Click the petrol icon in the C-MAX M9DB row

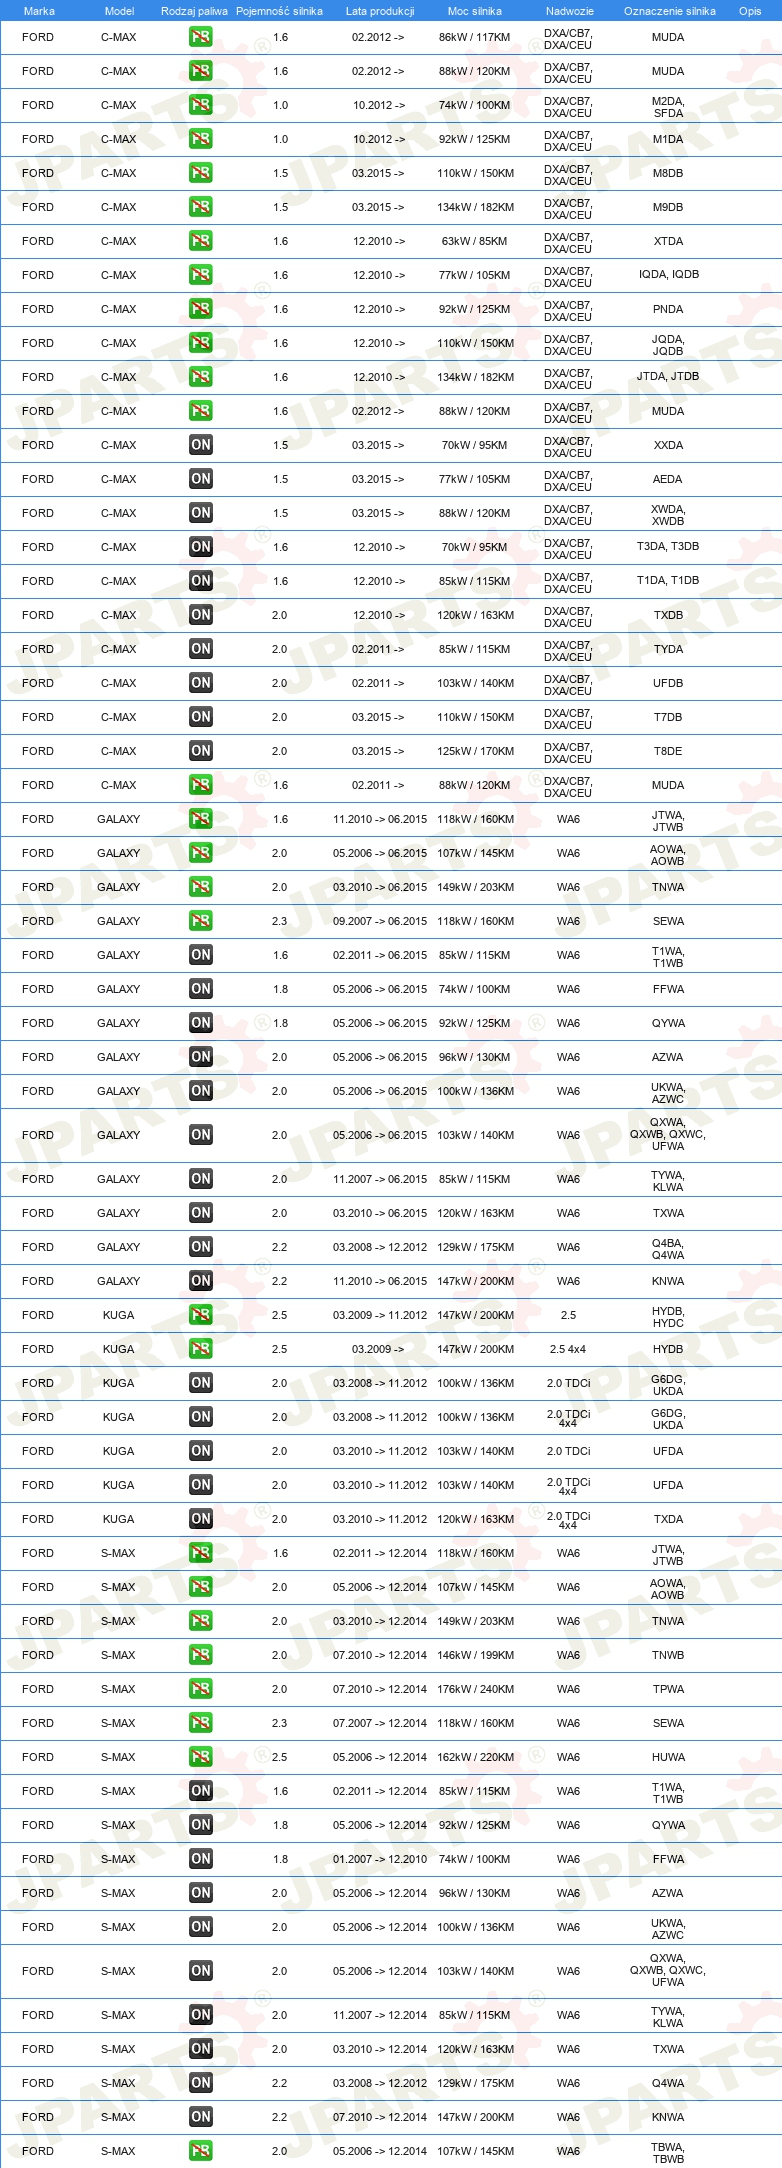pos(201,207)
